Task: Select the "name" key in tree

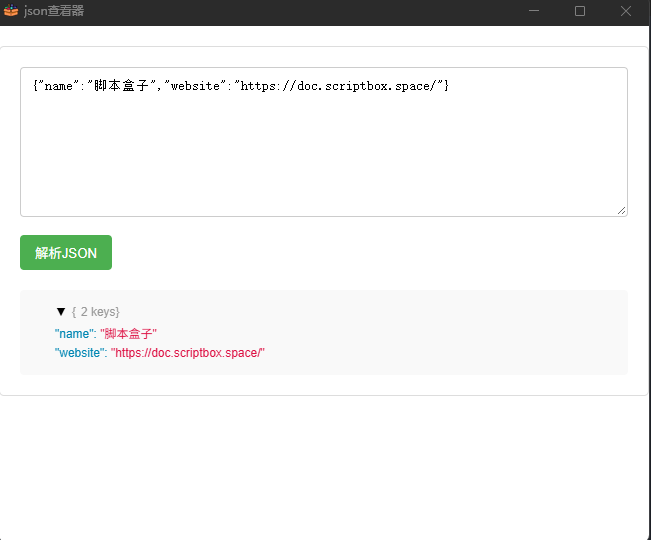Action: pos(75,334)
